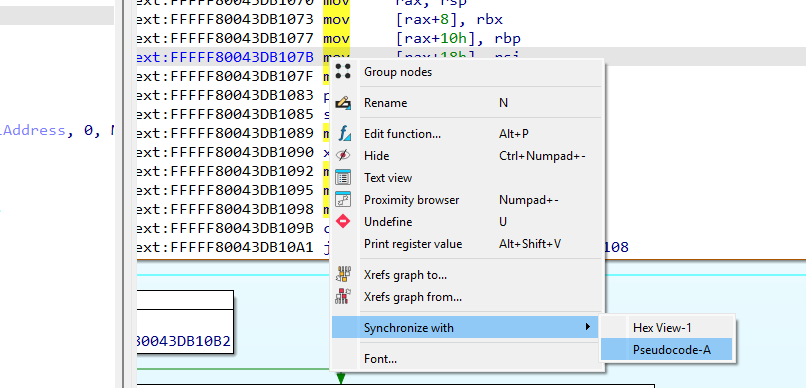Click the [rax+10h], rbp operand
The image size is (806, 388).
(x=458, y=39)
